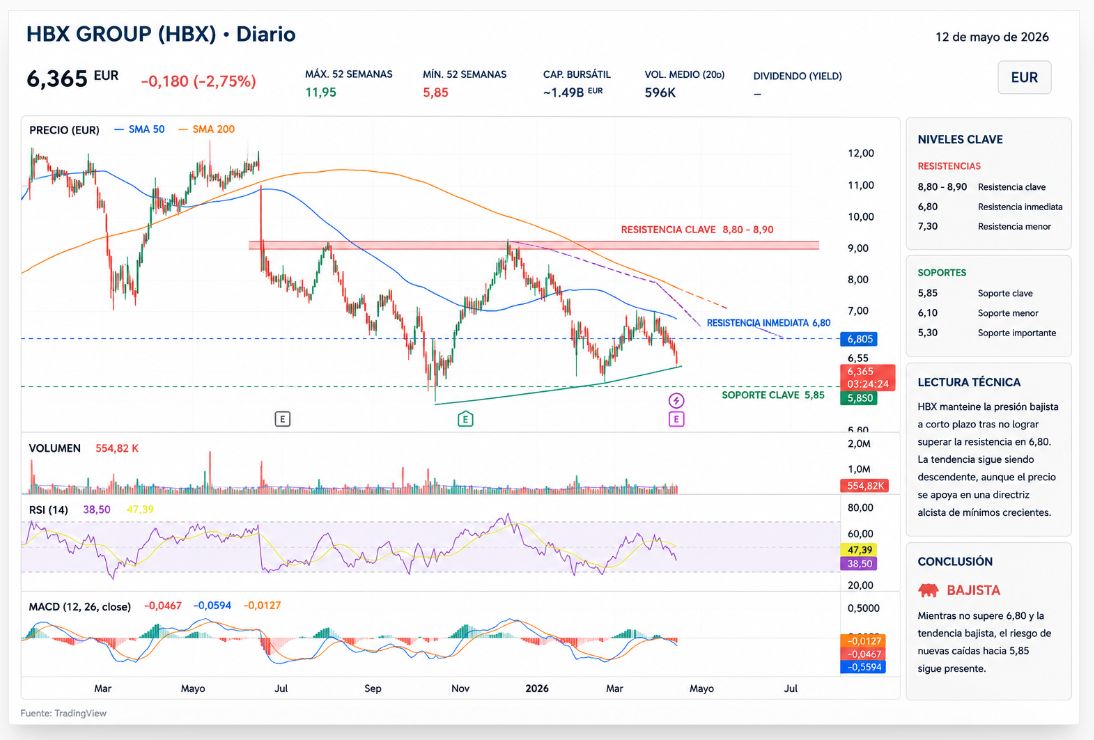
Task: Click the green 5,850 price axis tag
Action: pos(859,398)
